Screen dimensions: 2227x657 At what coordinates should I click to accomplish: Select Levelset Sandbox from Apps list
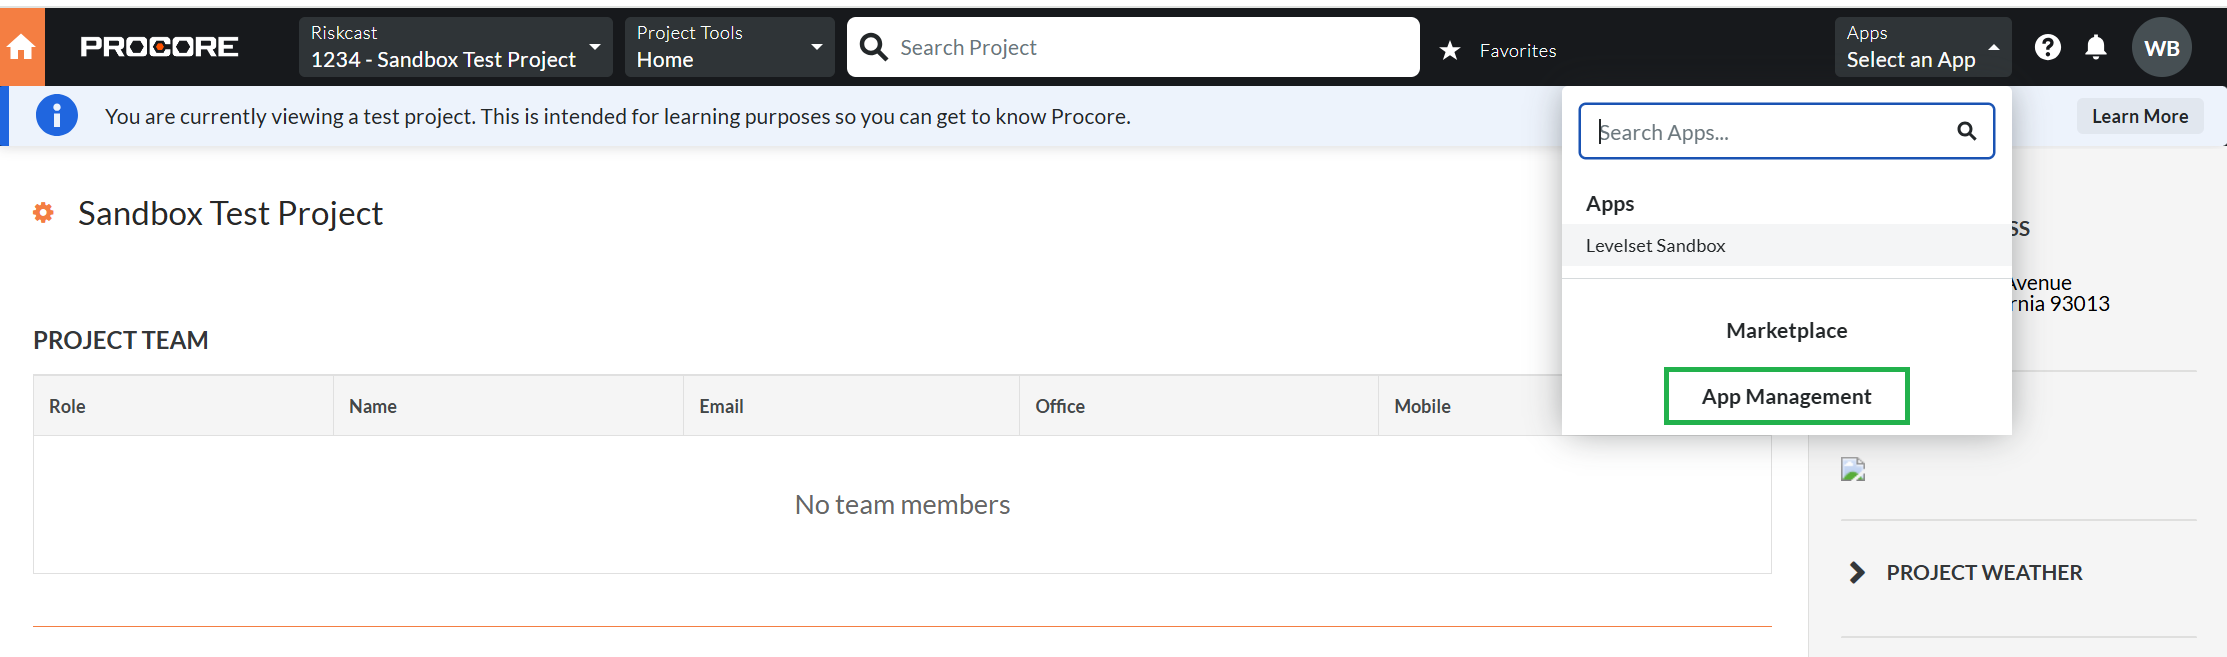(1655, 245)
